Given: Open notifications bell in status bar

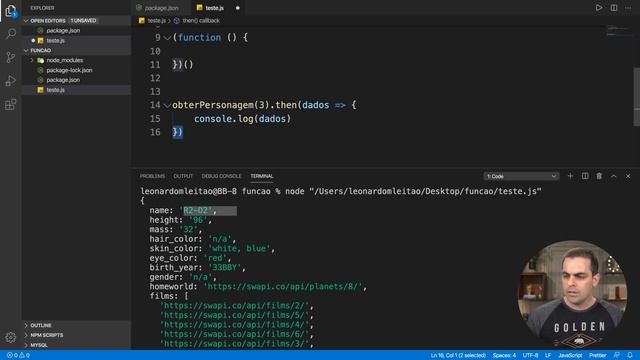Looking at the screenshot, I should pyautogui.click(x=630, y=355).
